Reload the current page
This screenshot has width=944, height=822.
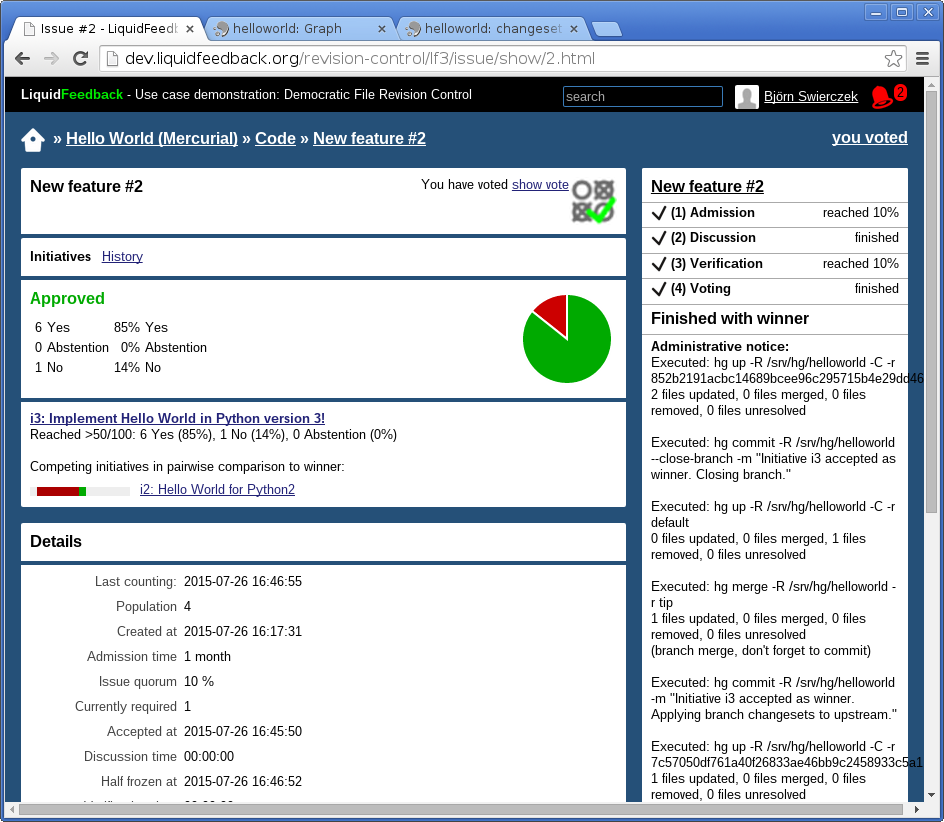[x=80, y=59]
